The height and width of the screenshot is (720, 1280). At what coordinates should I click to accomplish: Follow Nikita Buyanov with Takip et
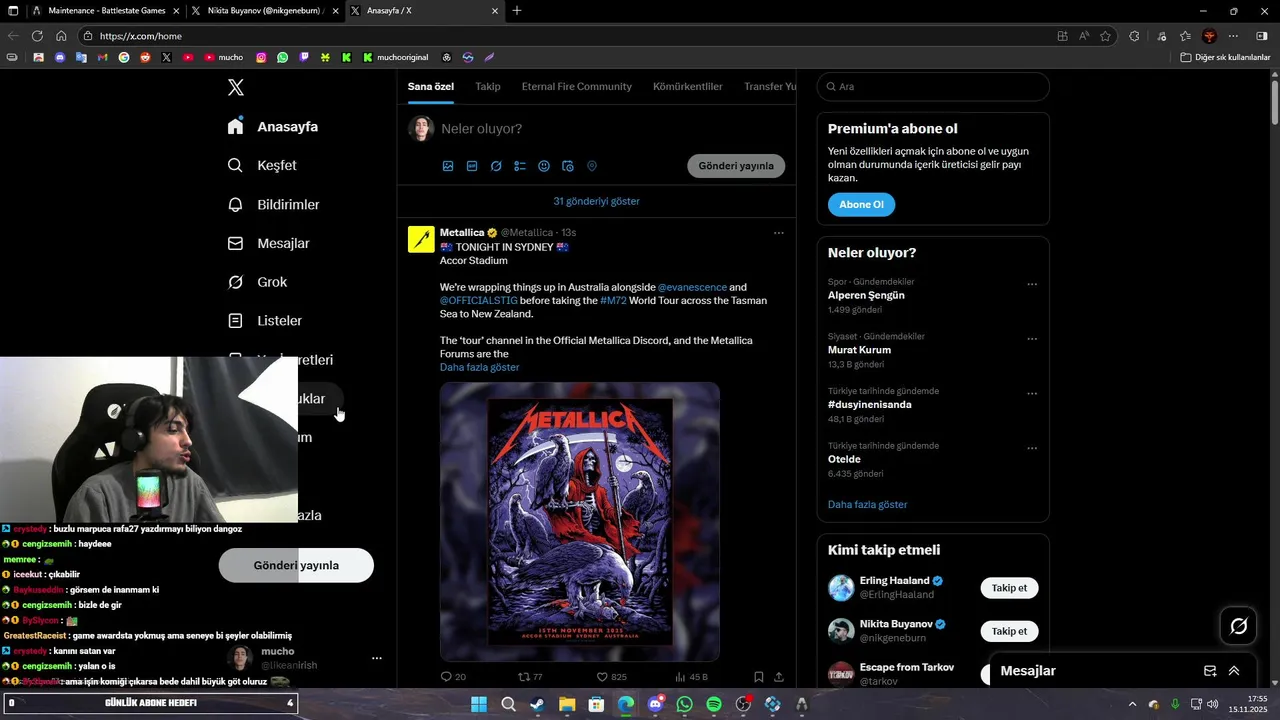pyautogui.click(x=1009, y=631)
